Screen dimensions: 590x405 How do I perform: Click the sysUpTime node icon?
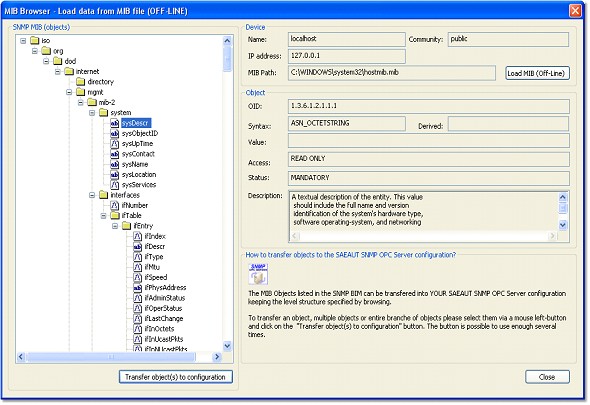click(x=115, y=144)
